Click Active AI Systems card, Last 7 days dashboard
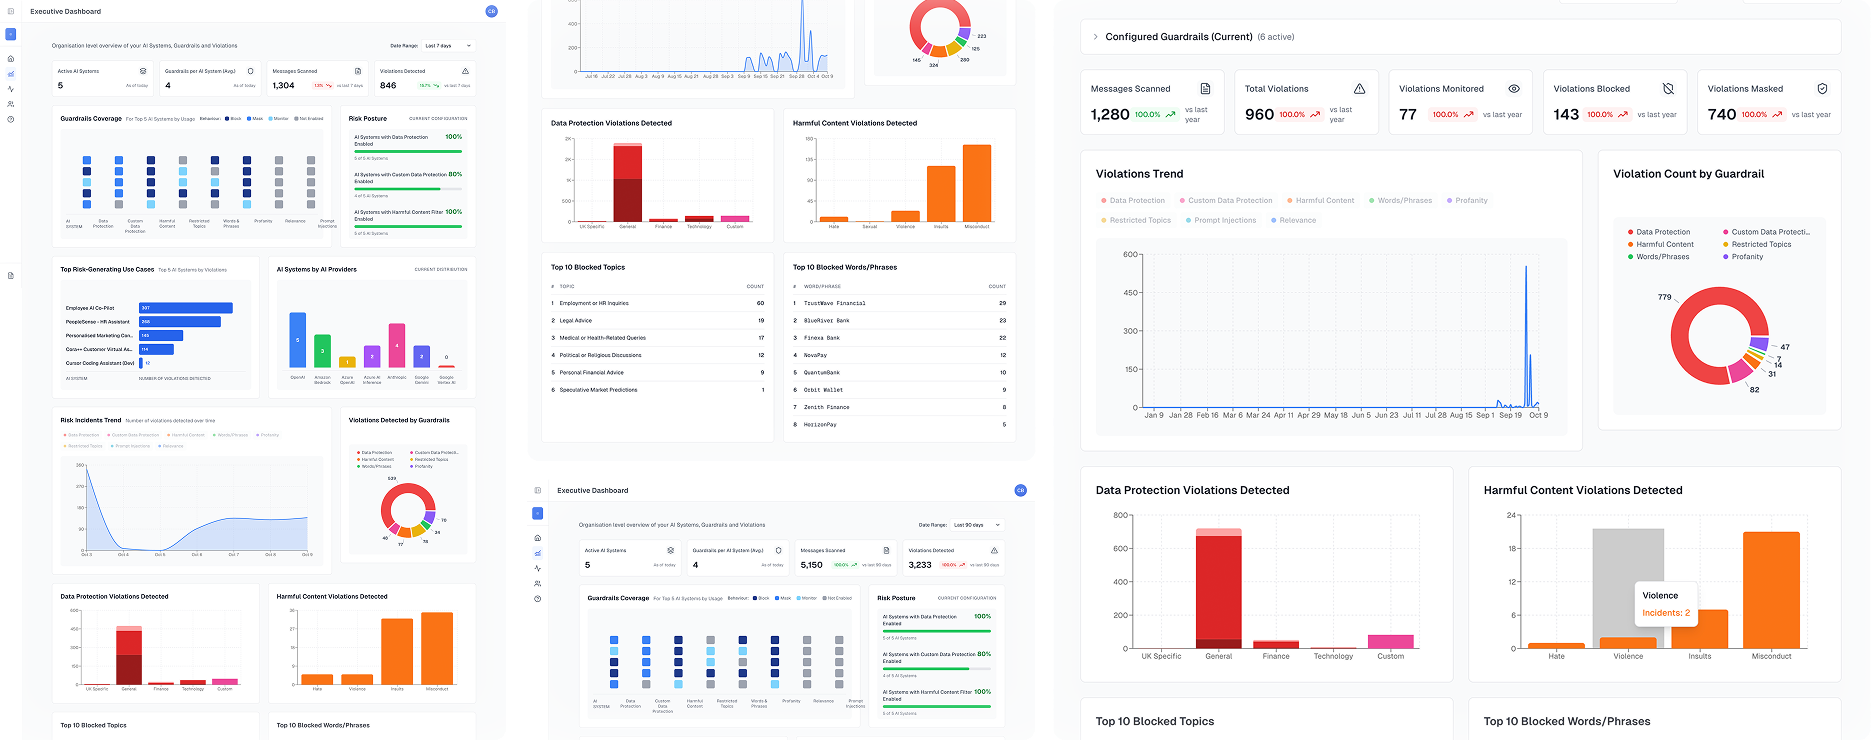Image resolution: width=1871 pixels, height=741 pixels. pos(103,78)
